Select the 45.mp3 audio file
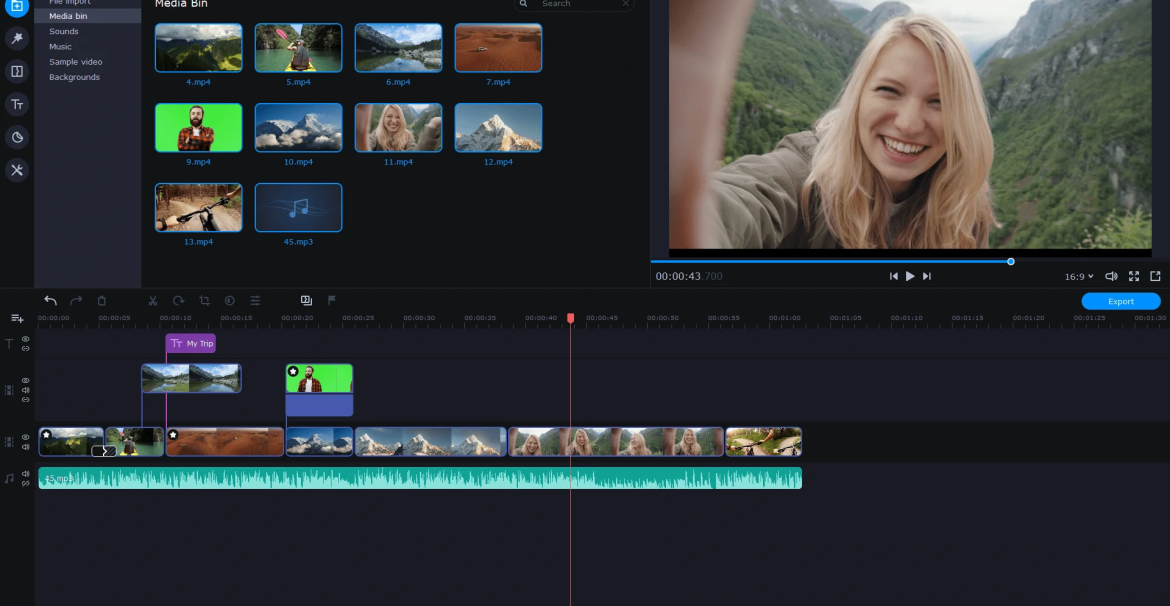The height and width of the screenshot is (606, 1170). tap(298, 207)
